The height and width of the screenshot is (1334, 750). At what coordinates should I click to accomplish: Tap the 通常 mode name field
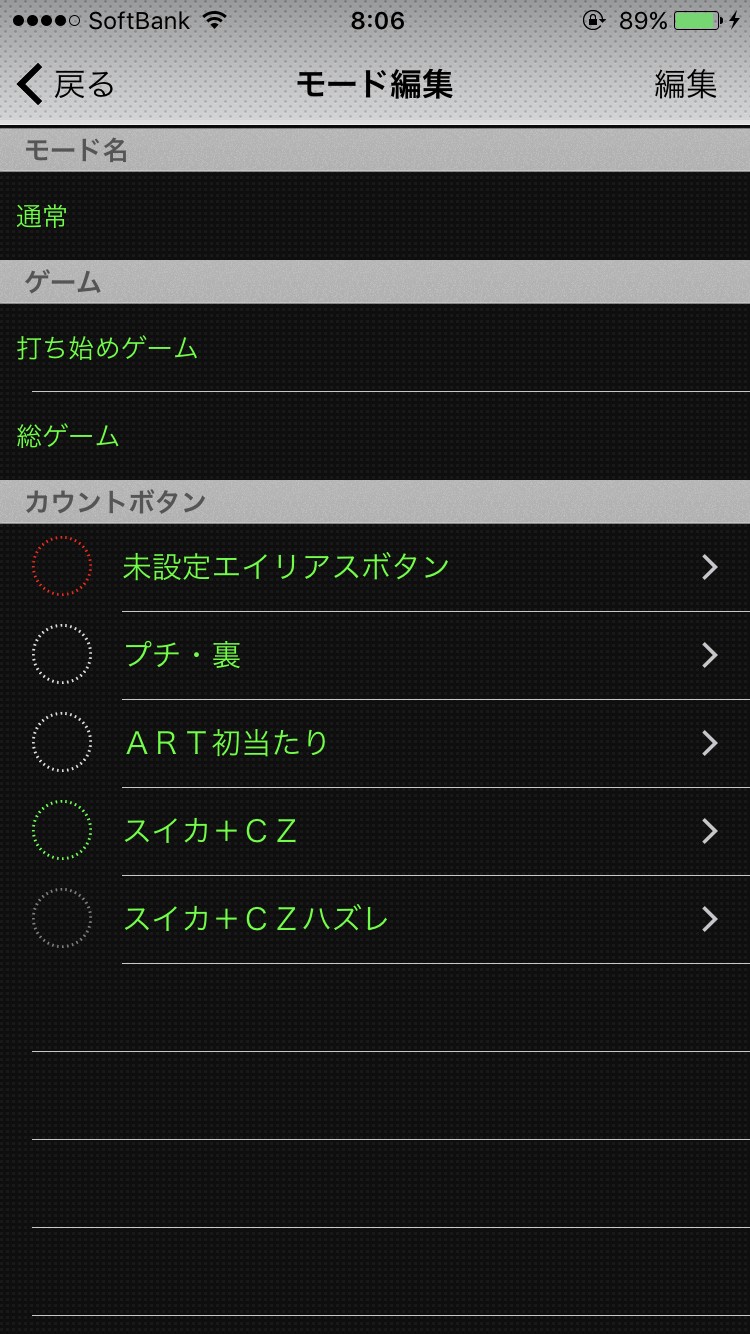tap(42, 216)
